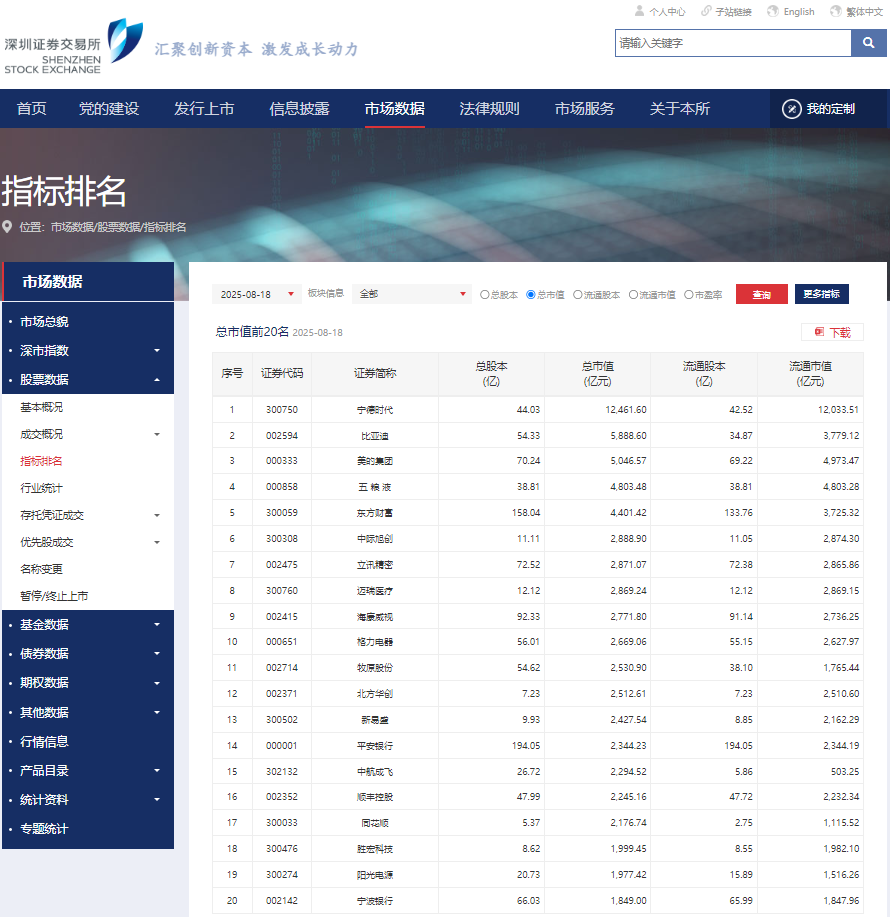Click the 更多指标 button
890x917 pixels.
coord(822,294)
